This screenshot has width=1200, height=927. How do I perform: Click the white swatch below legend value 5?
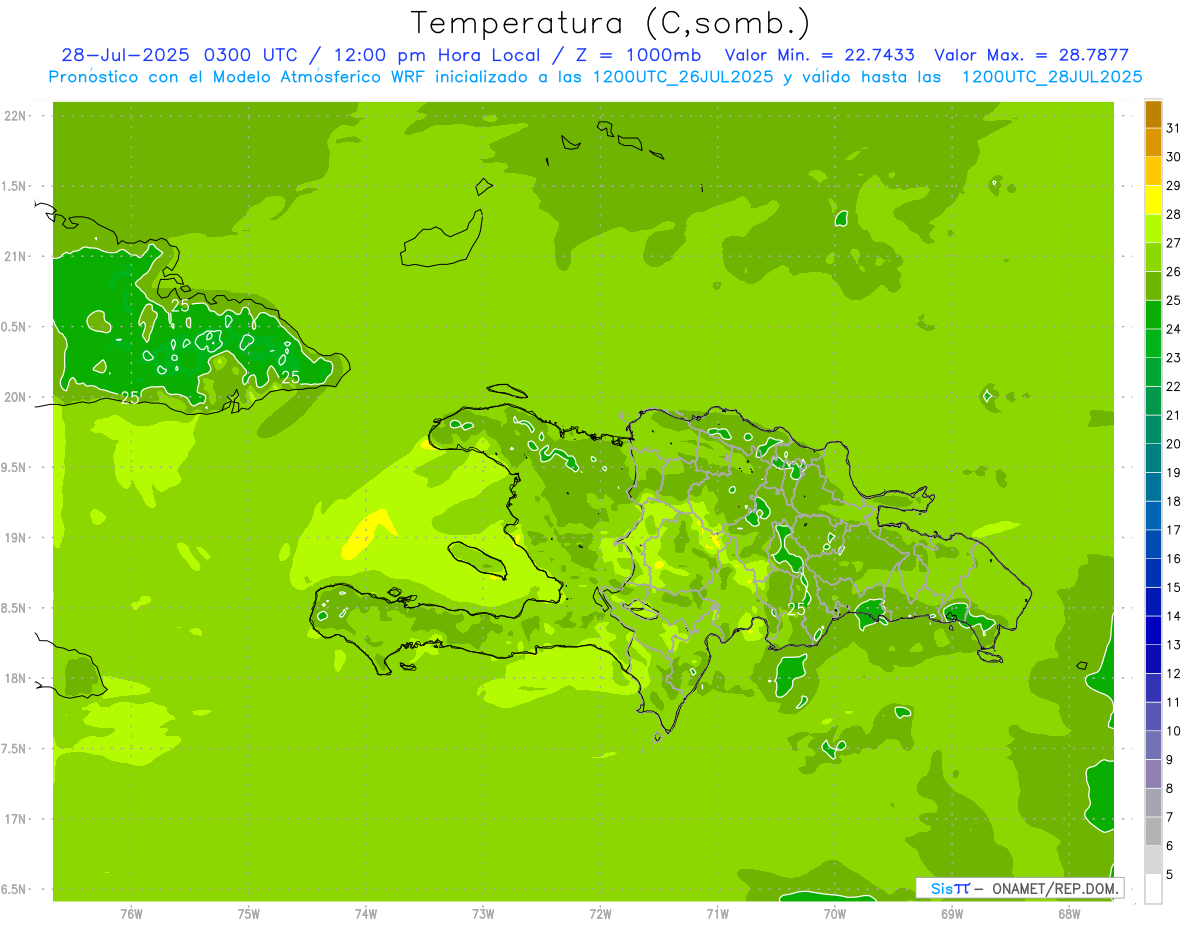click(1153, 889)
